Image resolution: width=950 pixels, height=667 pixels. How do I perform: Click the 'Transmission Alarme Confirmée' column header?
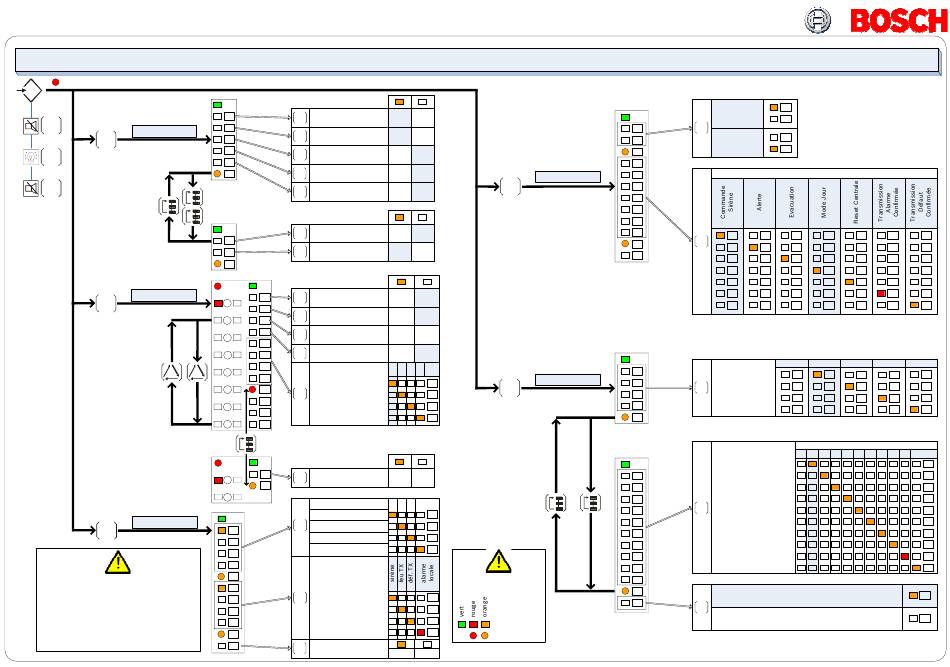(888, 202)
